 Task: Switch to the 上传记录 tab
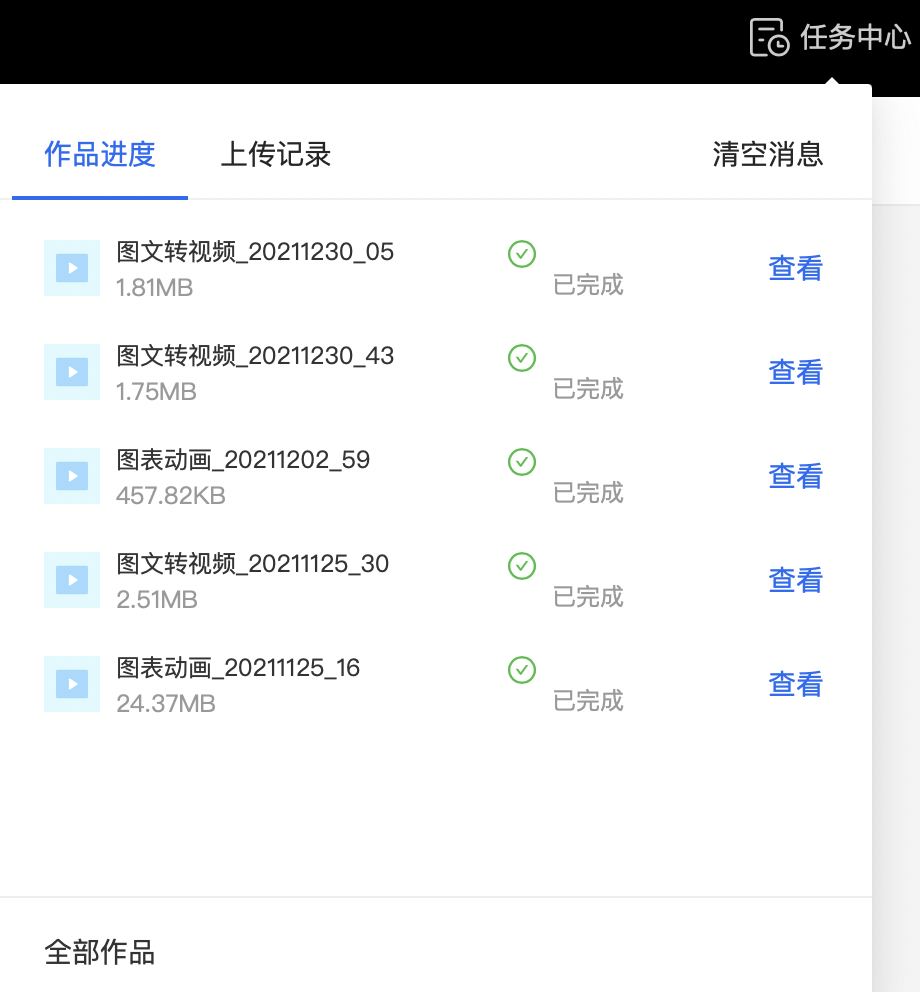(x=276, y=154)
